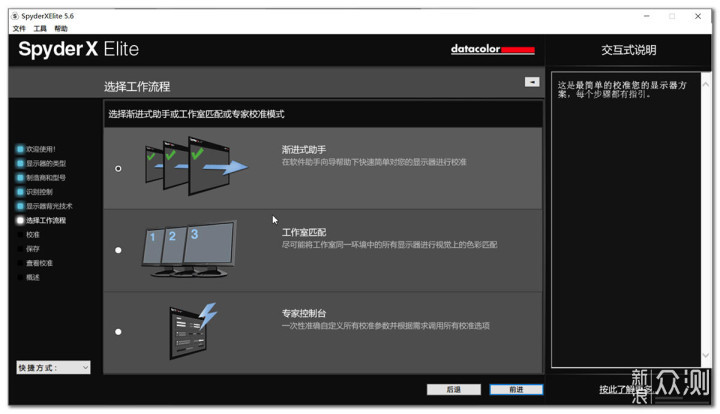Click the expert console lightning icon

pyautogui.click(x=193, y=331)
